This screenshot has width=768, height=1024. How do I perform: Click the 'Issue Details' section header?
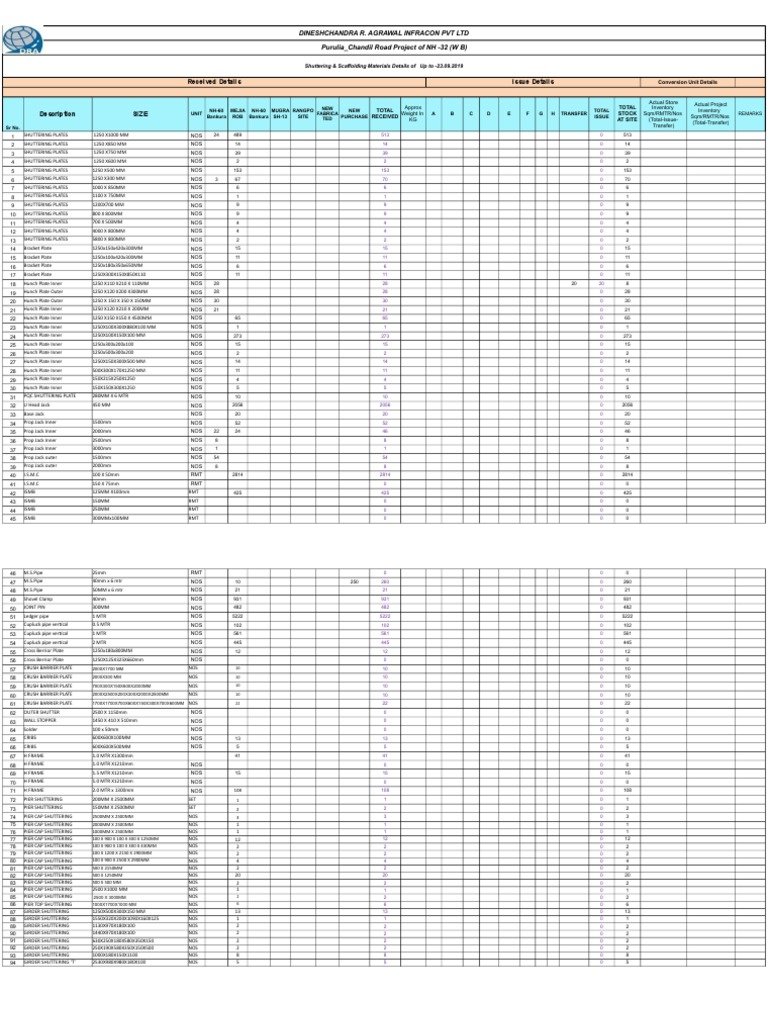533,82
